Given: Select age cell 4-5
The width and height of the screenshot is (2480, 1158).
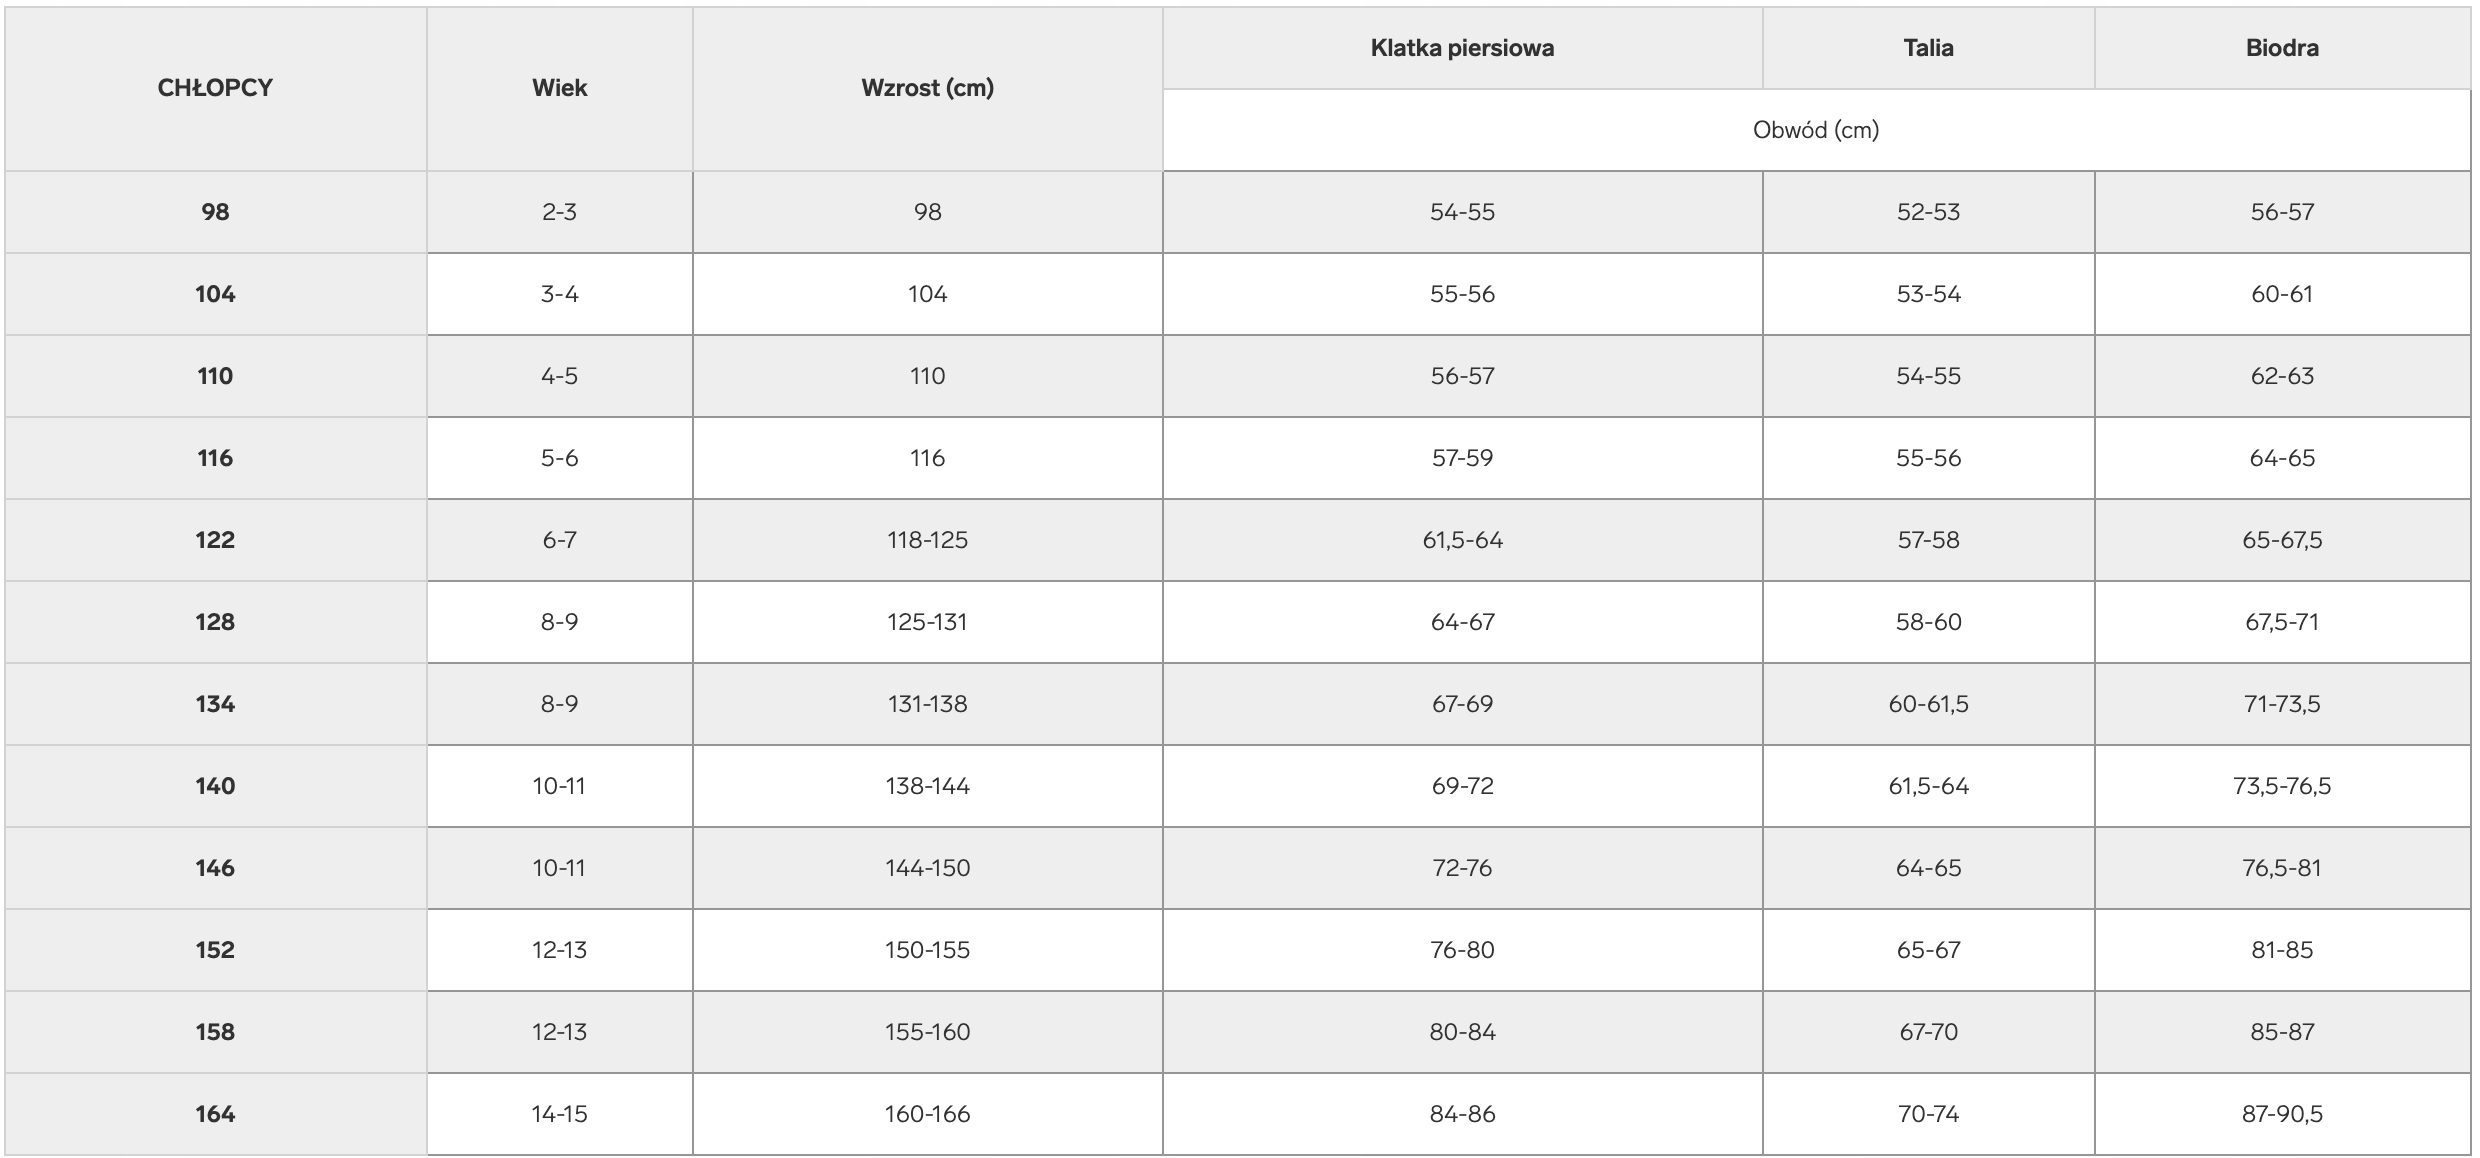Looking at the screenshot, I should coord(559,376).
